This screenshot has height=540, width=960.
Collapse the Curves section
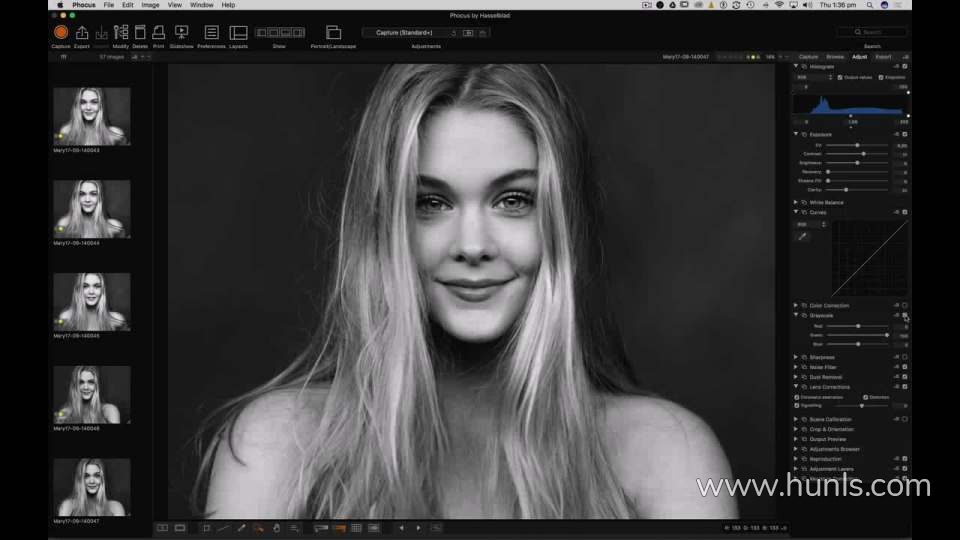(796, 212)
